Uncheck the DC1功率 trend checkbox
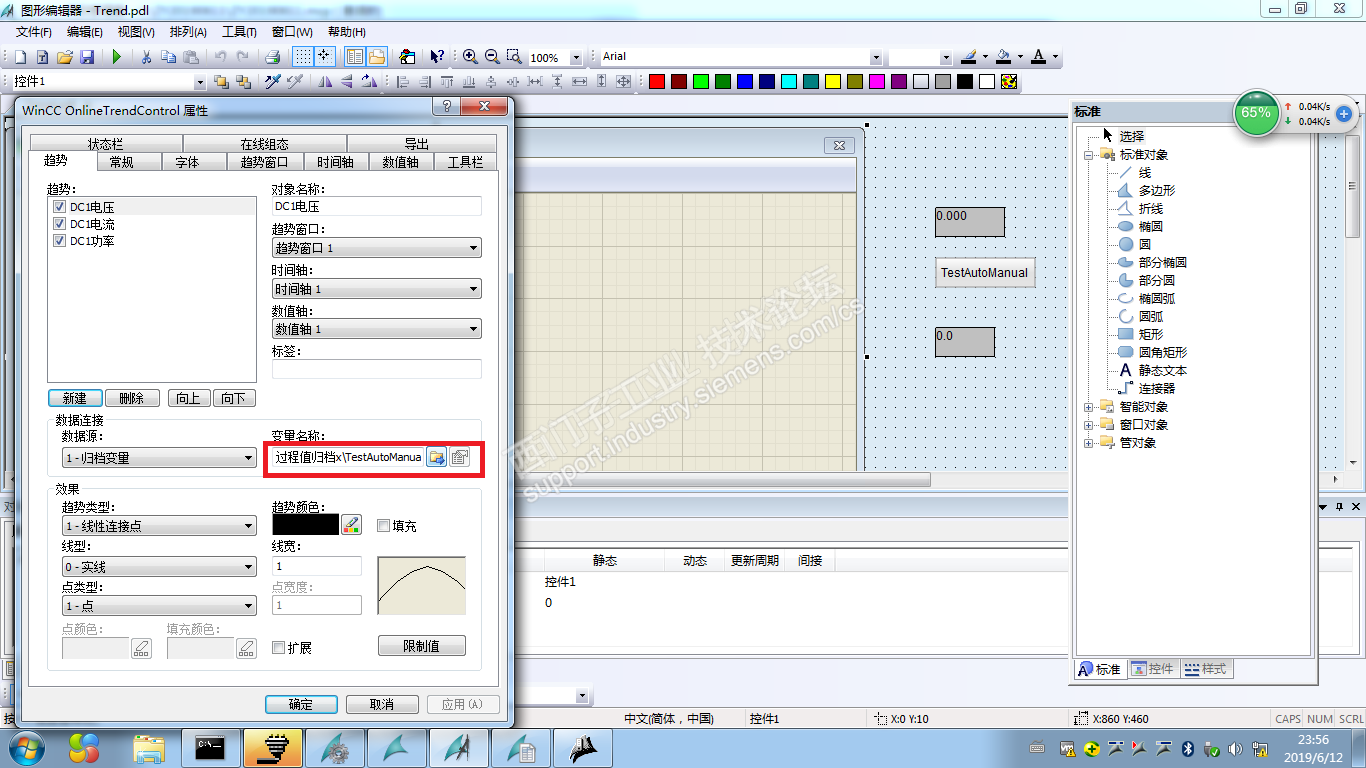1366x768 pixels. (x=60, y=241)
